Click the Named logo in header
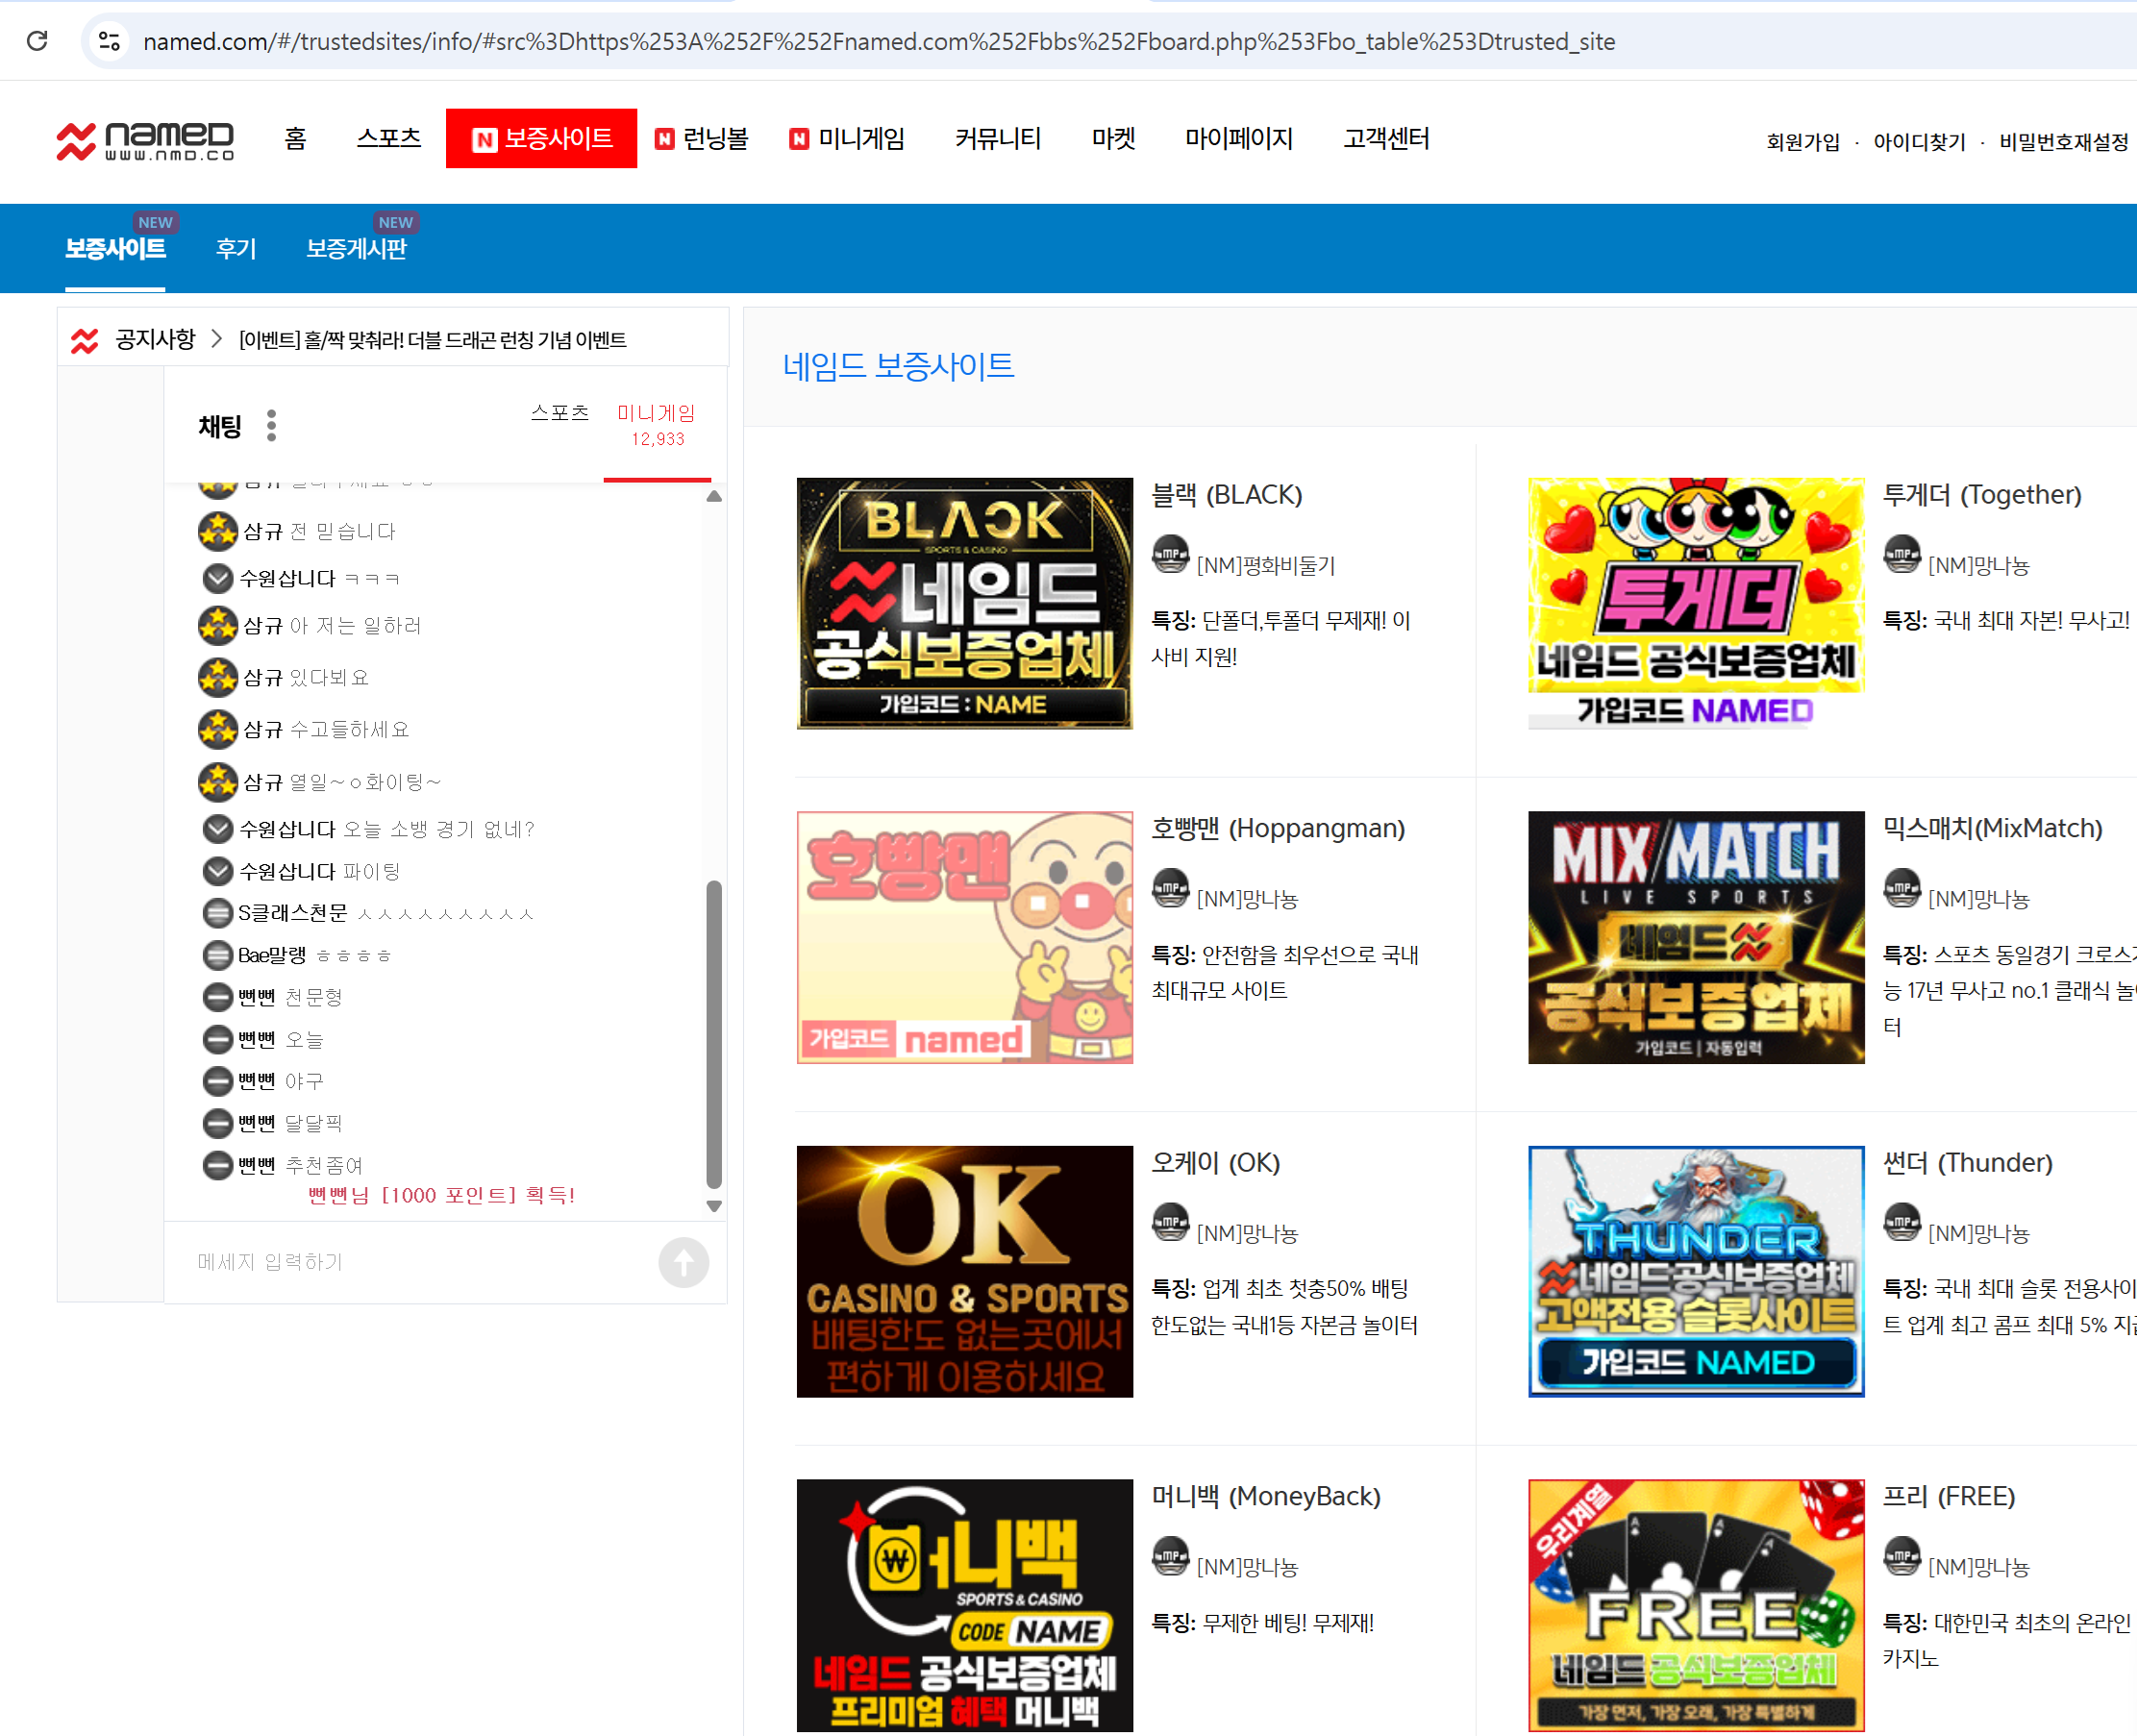 click(x=145, y=140)
